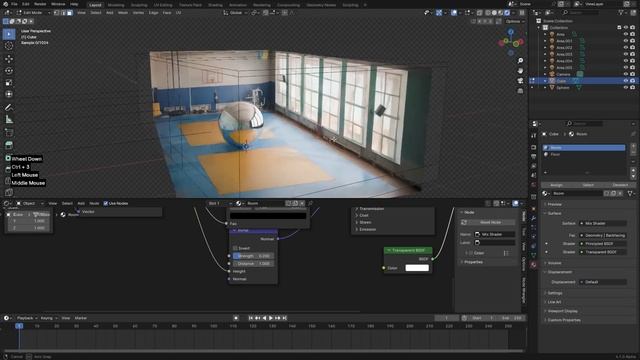The height and width of the screenshot is (360, 640).
Task: Toggle eye visibility for Collection
Action: click(625, 28)
